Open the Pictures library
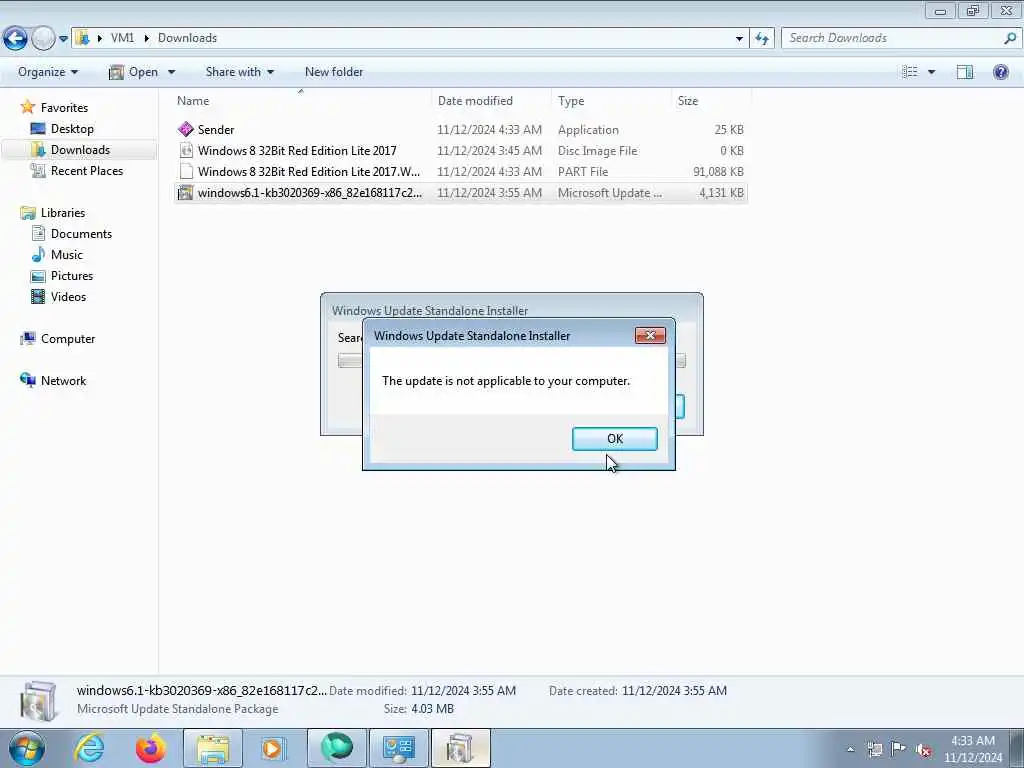This screenshot has height=768, width=1024. (x=72, y=276)
